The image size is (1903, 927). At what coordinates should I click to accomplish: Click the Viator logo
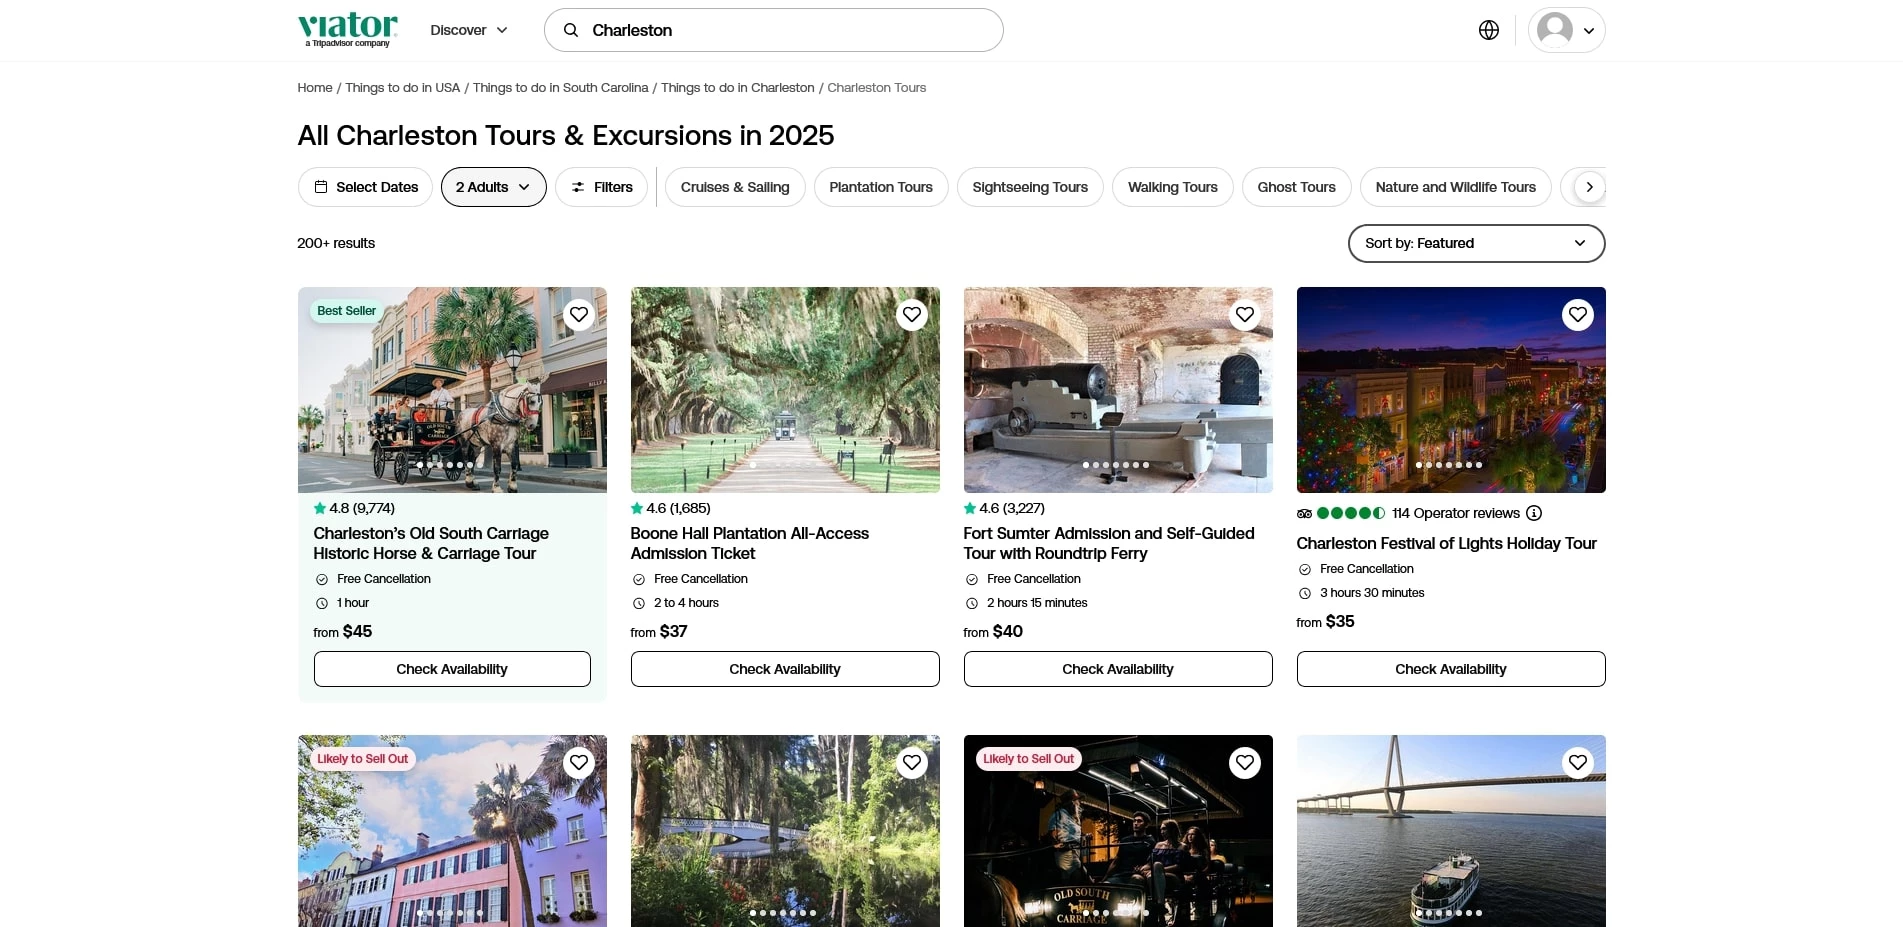tap(347, 29)
